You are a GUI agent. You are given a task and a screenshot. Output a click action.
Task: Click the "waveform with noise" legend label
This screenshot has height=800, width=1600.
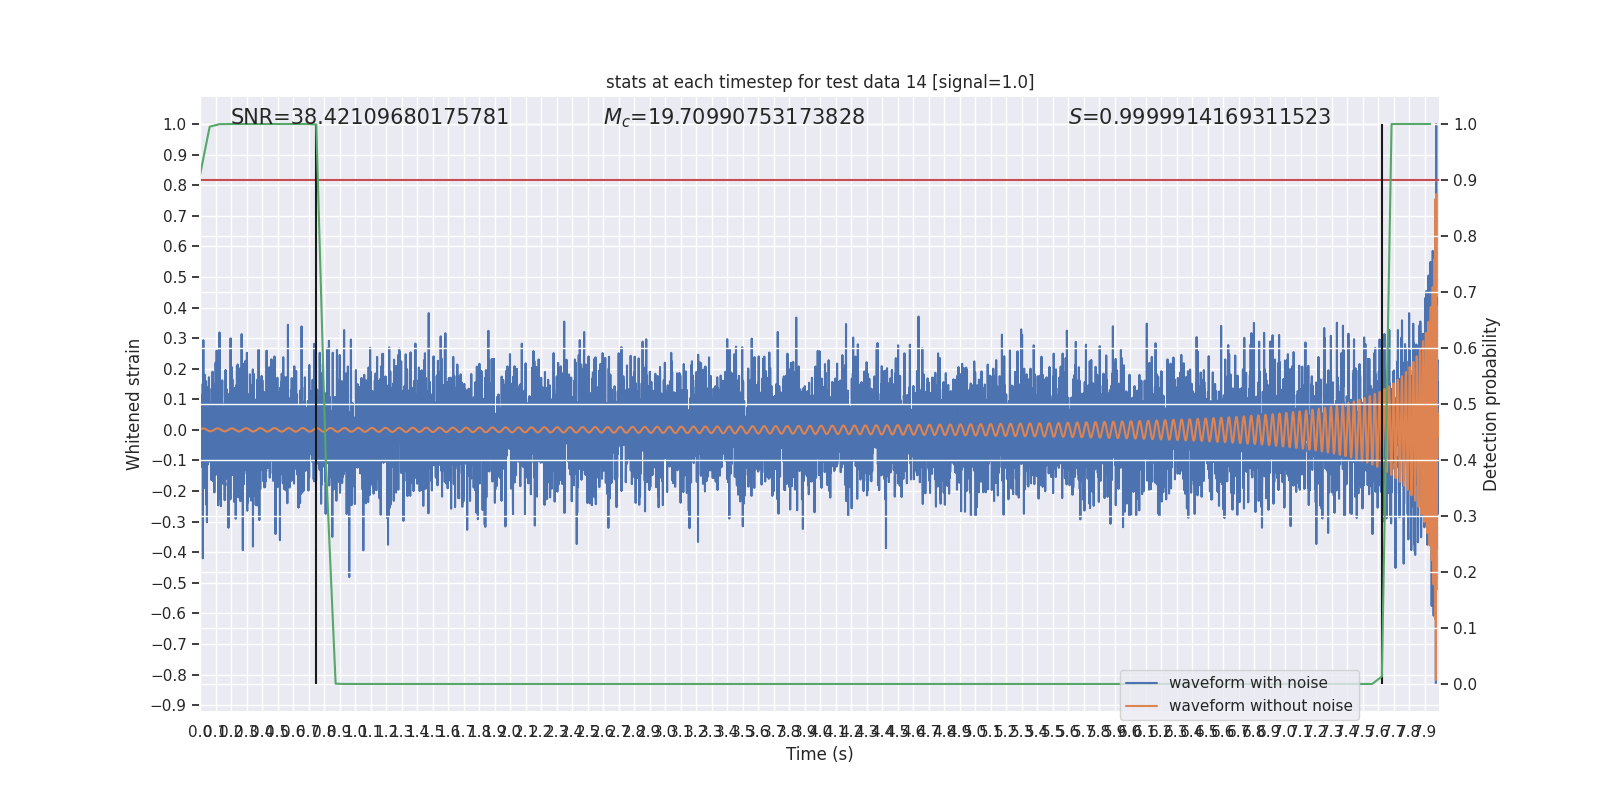click(x=1248, y=683)
